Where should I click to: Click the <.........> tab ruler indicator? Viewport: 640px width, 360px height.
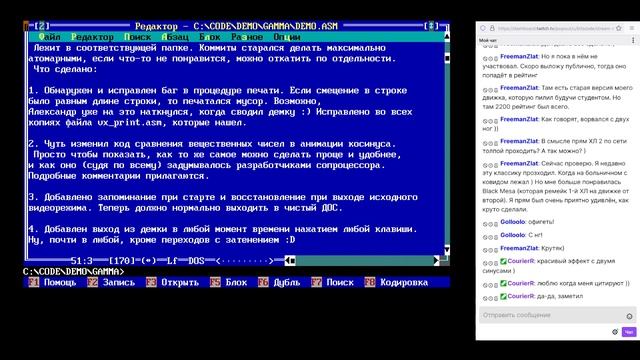click(x=244, y=260)
